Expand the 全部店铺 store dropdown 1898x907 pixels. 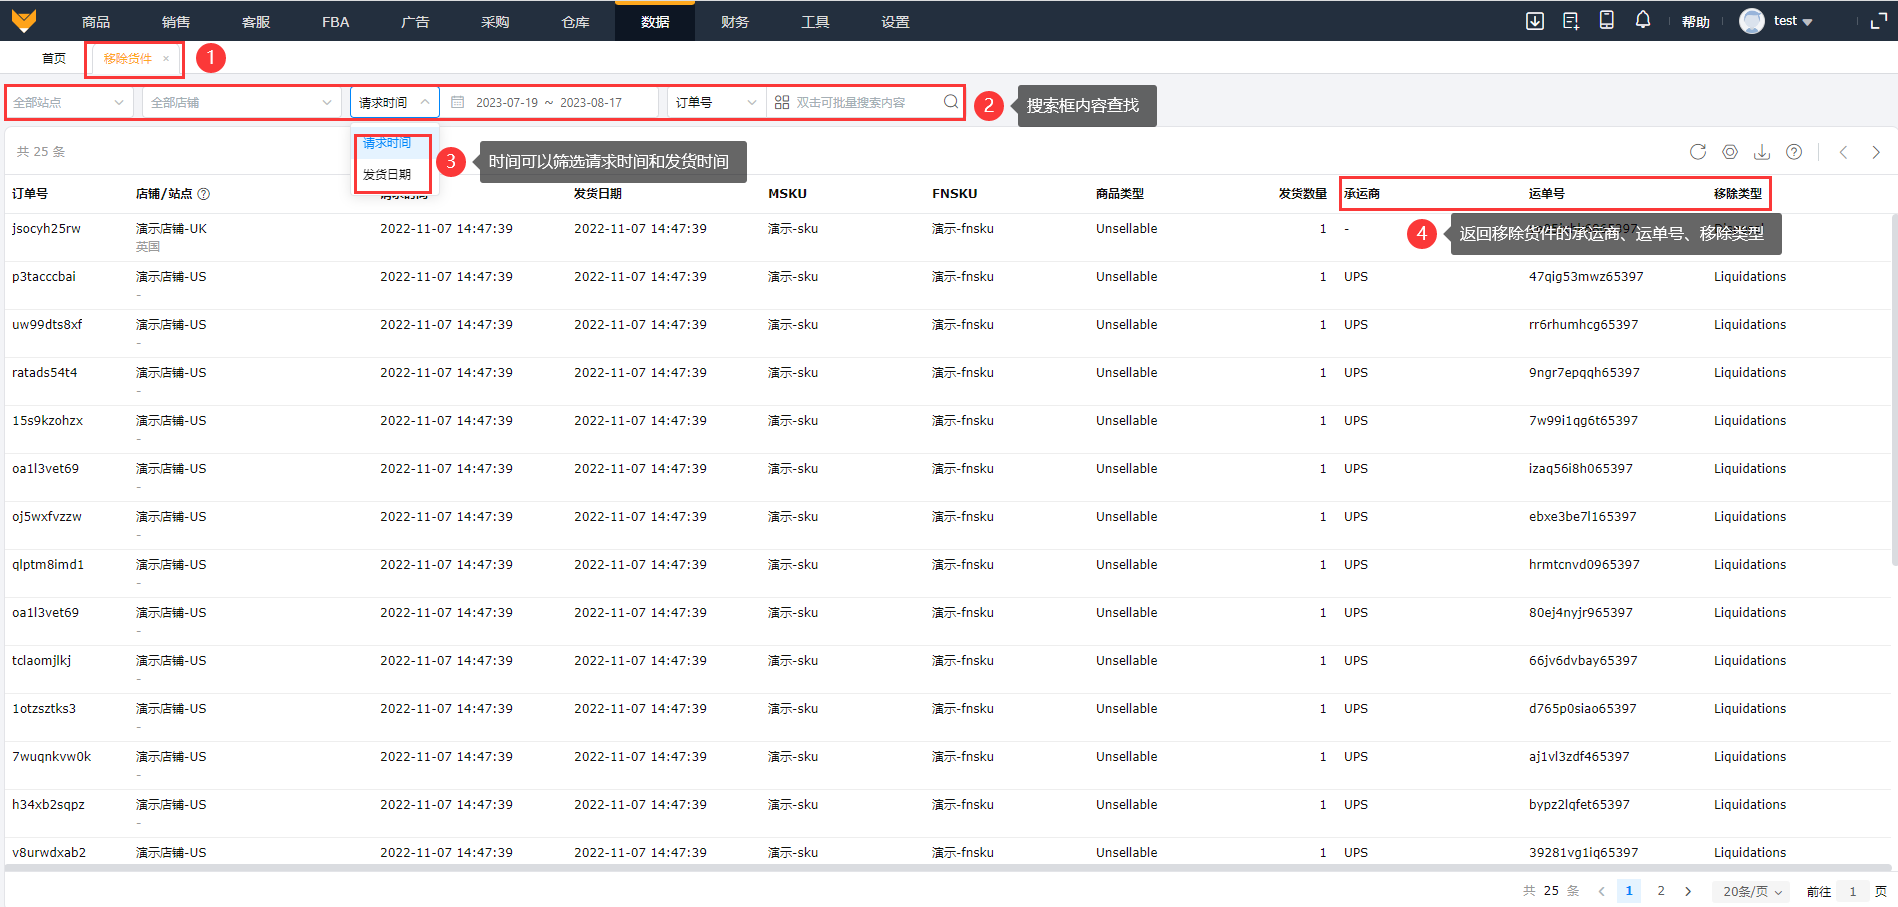click(240, 102)
